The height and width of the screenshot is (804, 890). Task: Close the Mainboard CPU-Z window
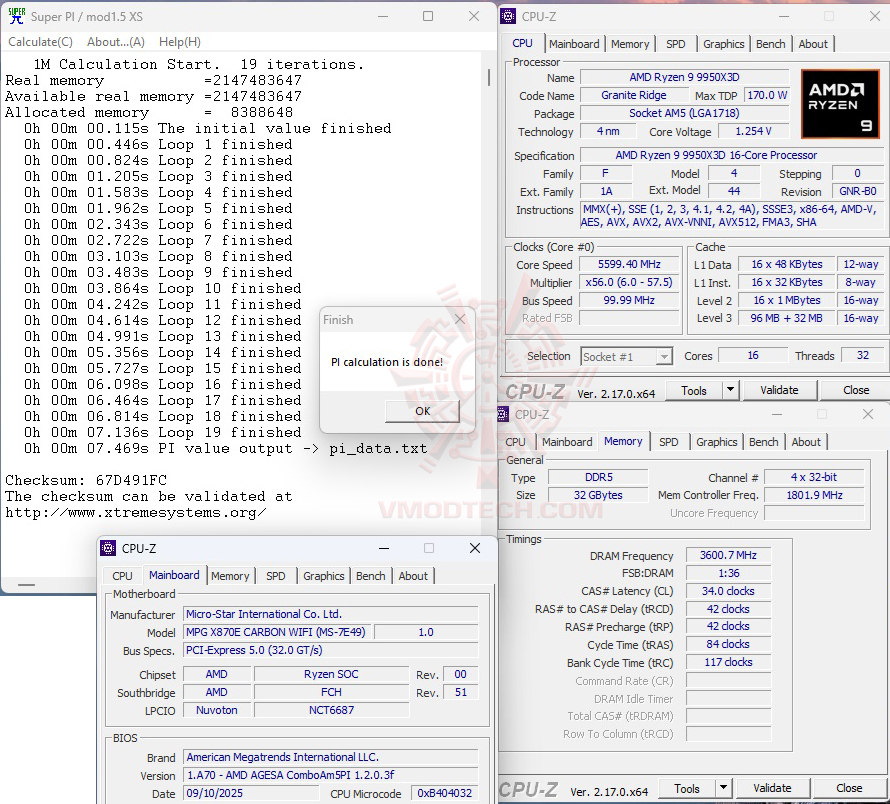coord(475,548)
